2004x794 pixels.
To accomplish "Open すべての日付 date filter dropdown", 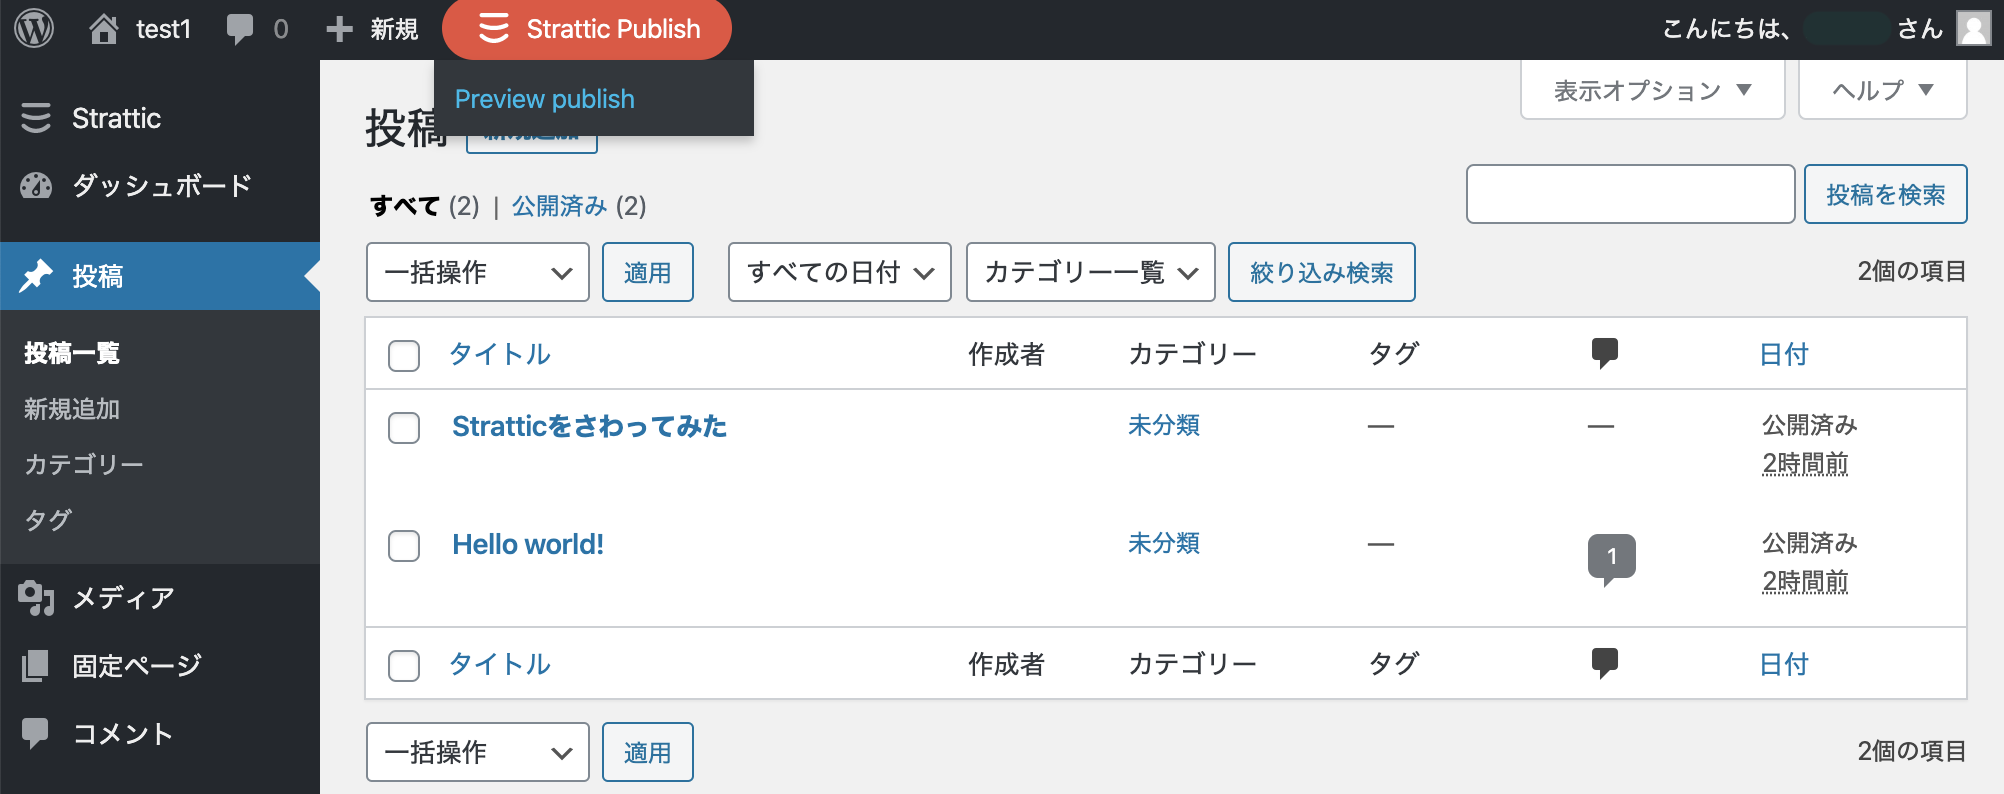I will [x=840, y=272].
